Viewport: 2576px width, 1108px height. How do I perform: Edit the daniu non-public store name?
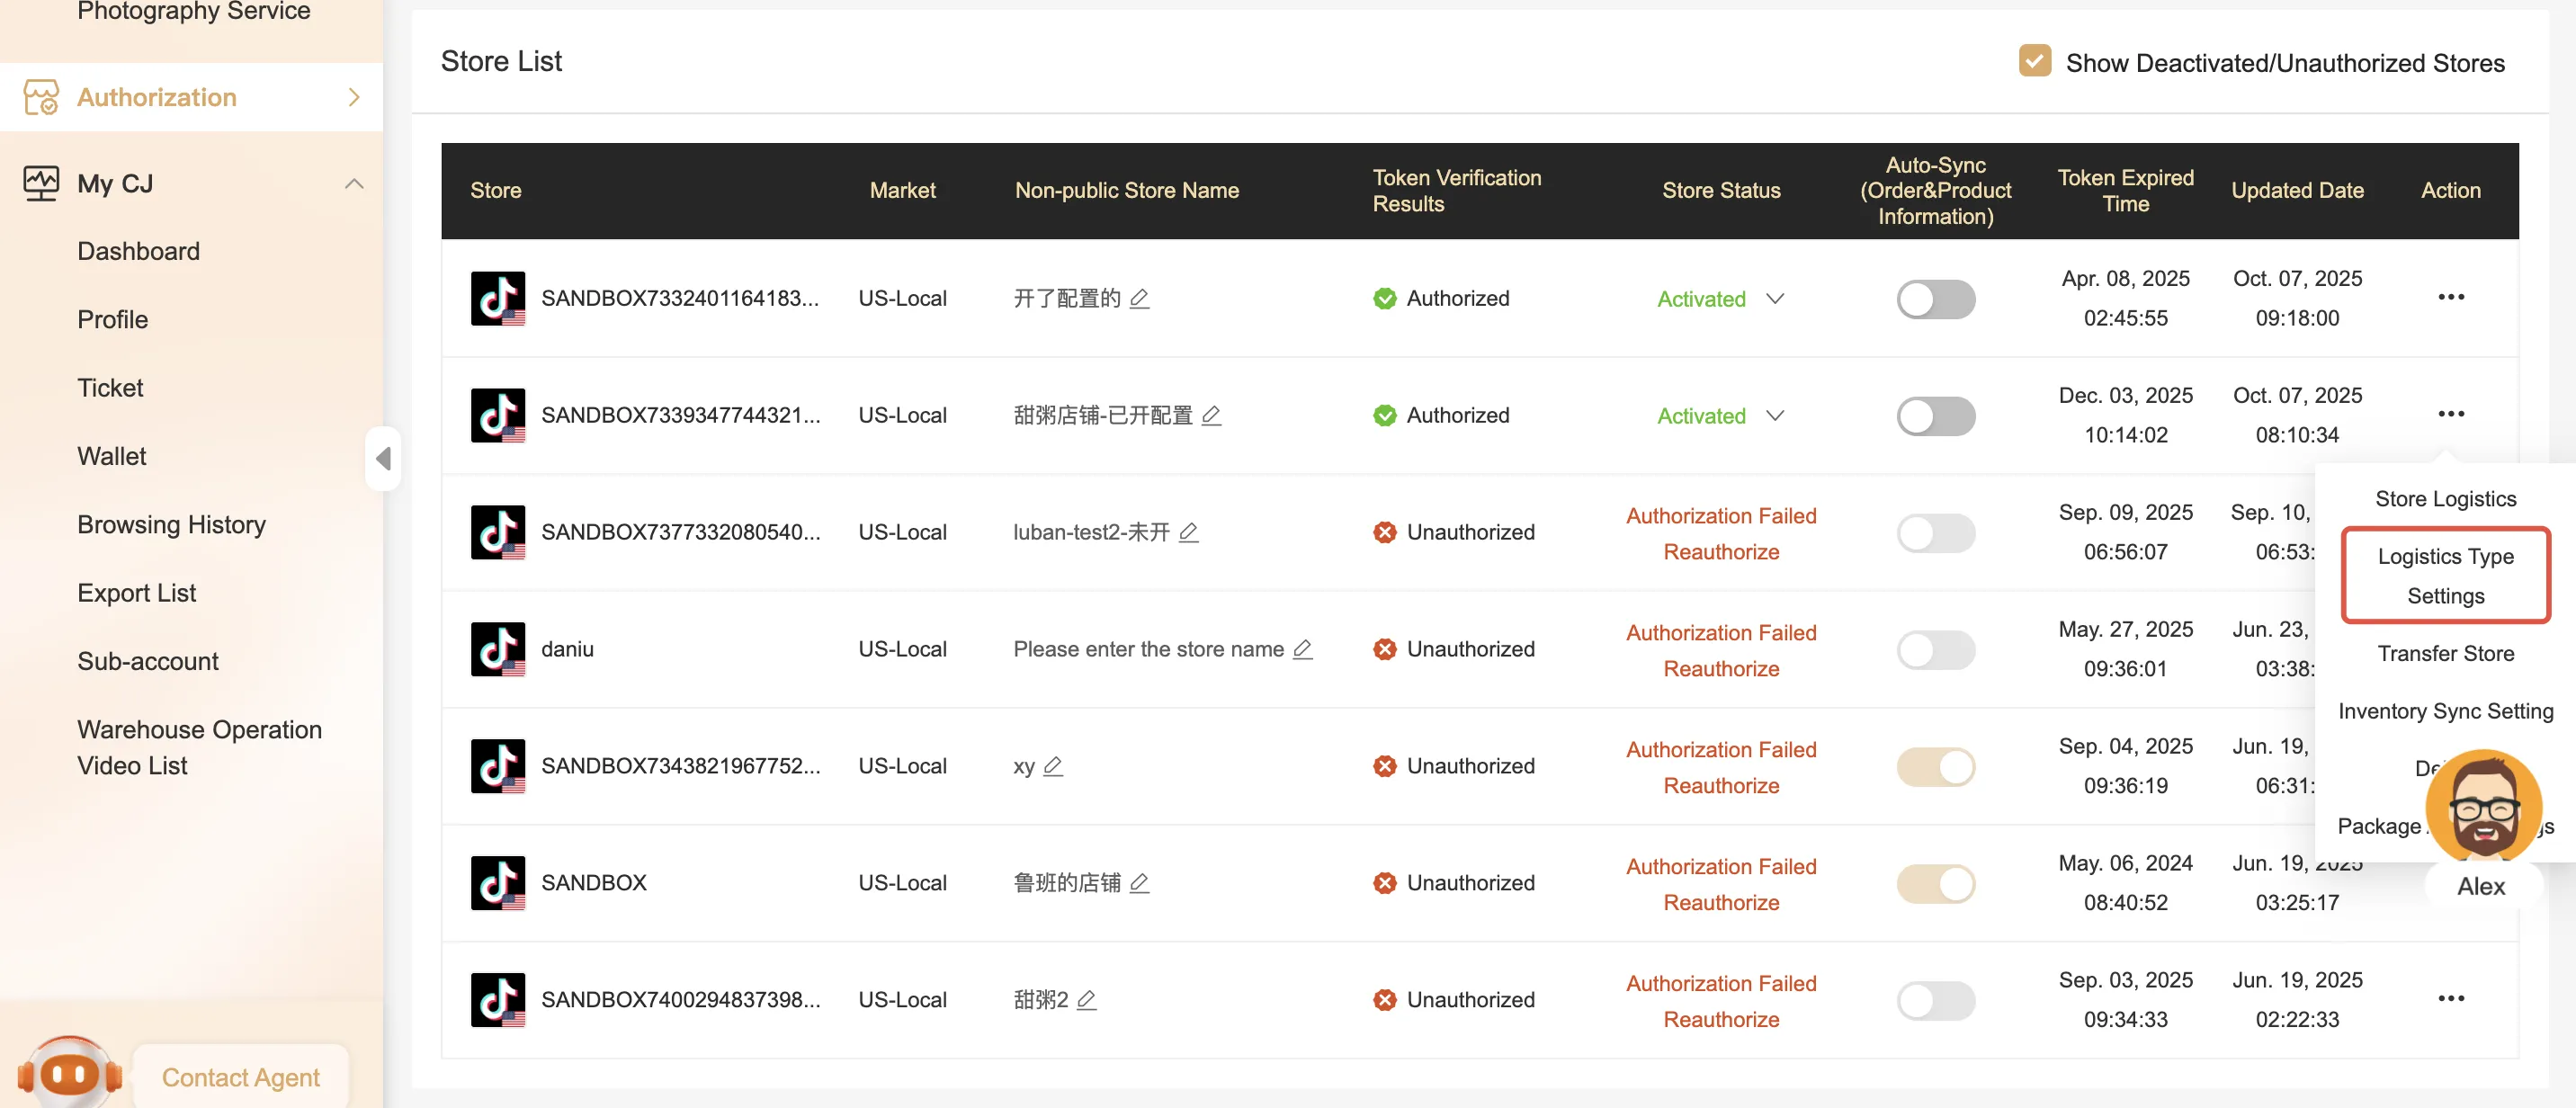point(1302,649)
